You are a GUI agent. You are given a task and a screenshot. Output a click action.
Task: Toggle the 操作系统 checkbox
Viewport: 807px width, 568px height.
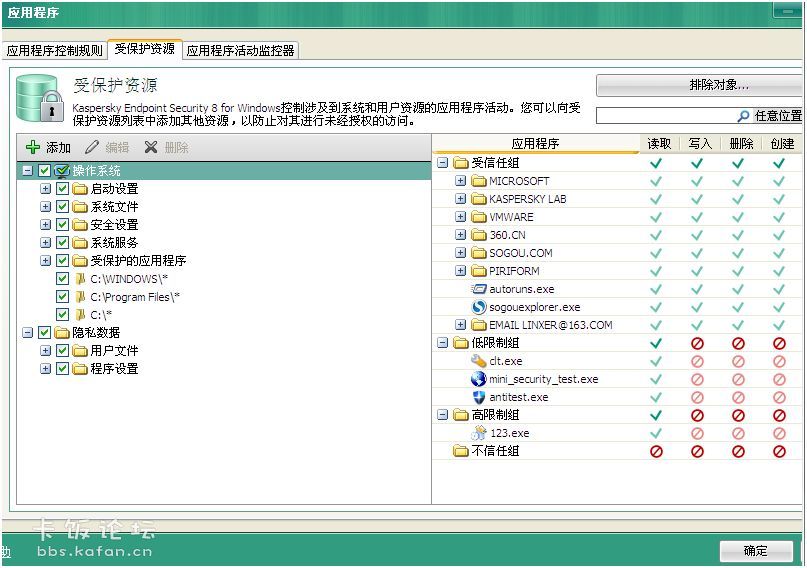[44, 171]
